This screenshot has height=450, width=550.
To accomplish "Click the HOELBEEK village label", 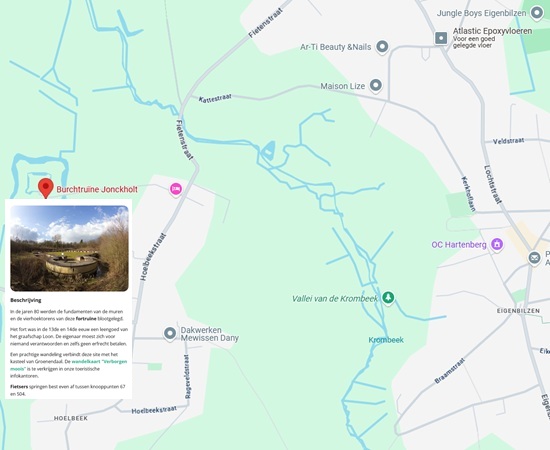I will pyautogui.click(x=71, y=418).
